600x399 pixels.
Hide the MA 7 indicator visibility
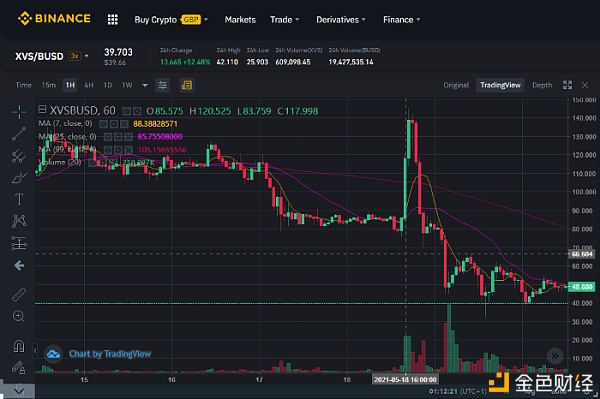point(103,124)
